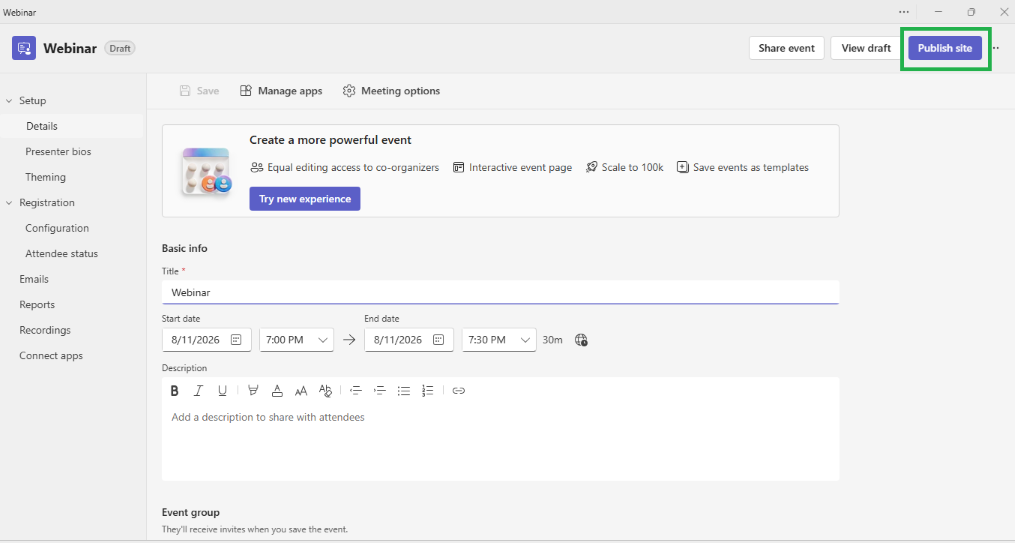This screenshot has width=1024, height=543.
Task: Click the start date 8/11/2026 field
Action: coord(206,340)
